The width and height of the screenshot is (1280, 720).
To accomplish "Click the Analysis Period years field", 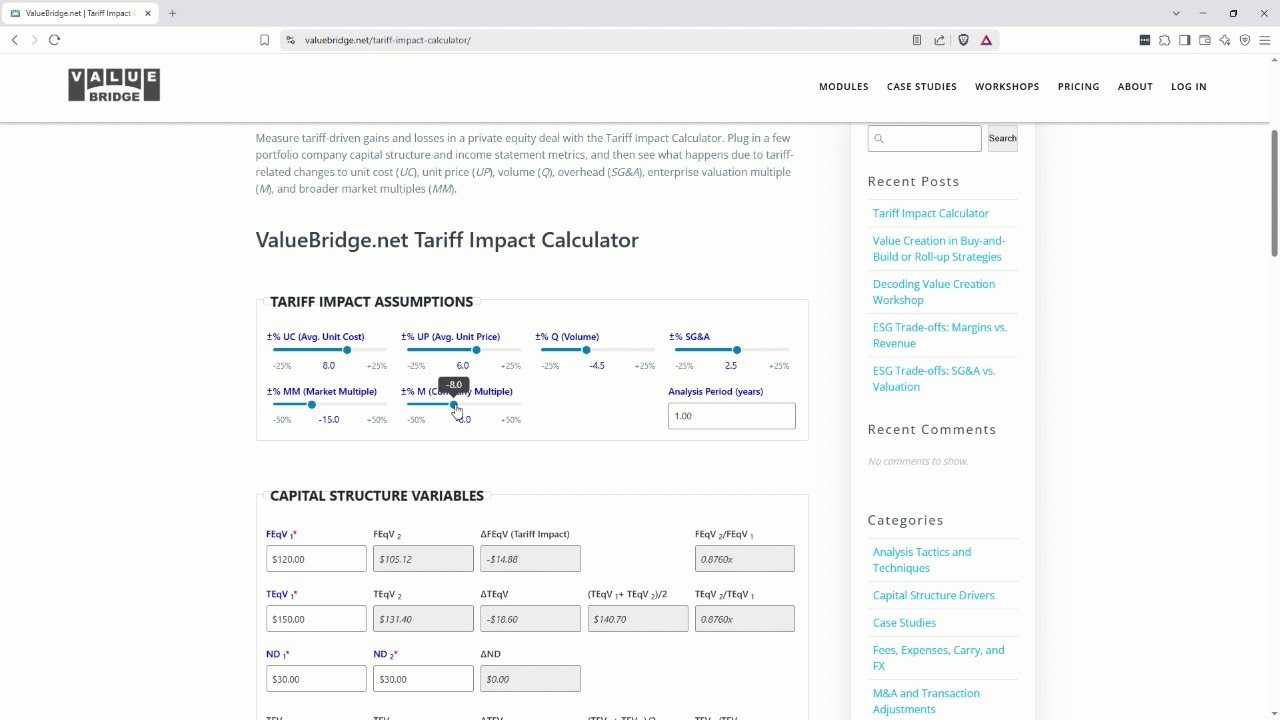I will (x=732, y=416).
